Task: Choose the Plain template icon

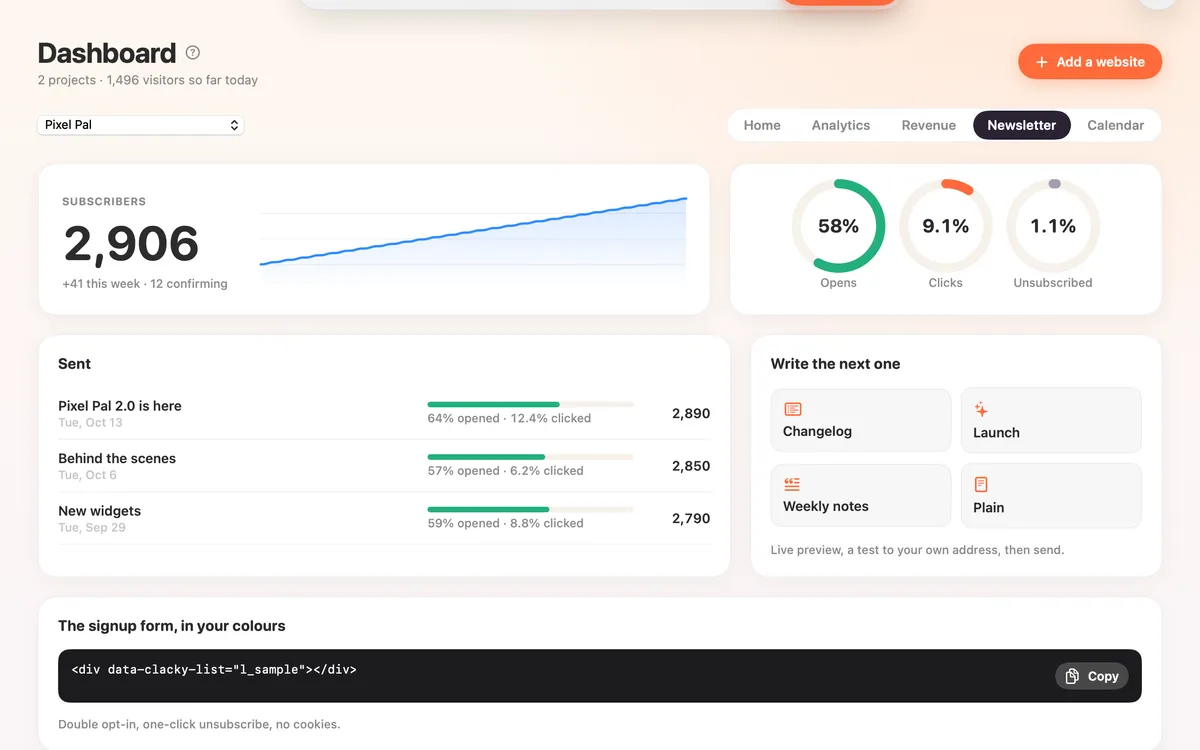Action: point(981,484)
